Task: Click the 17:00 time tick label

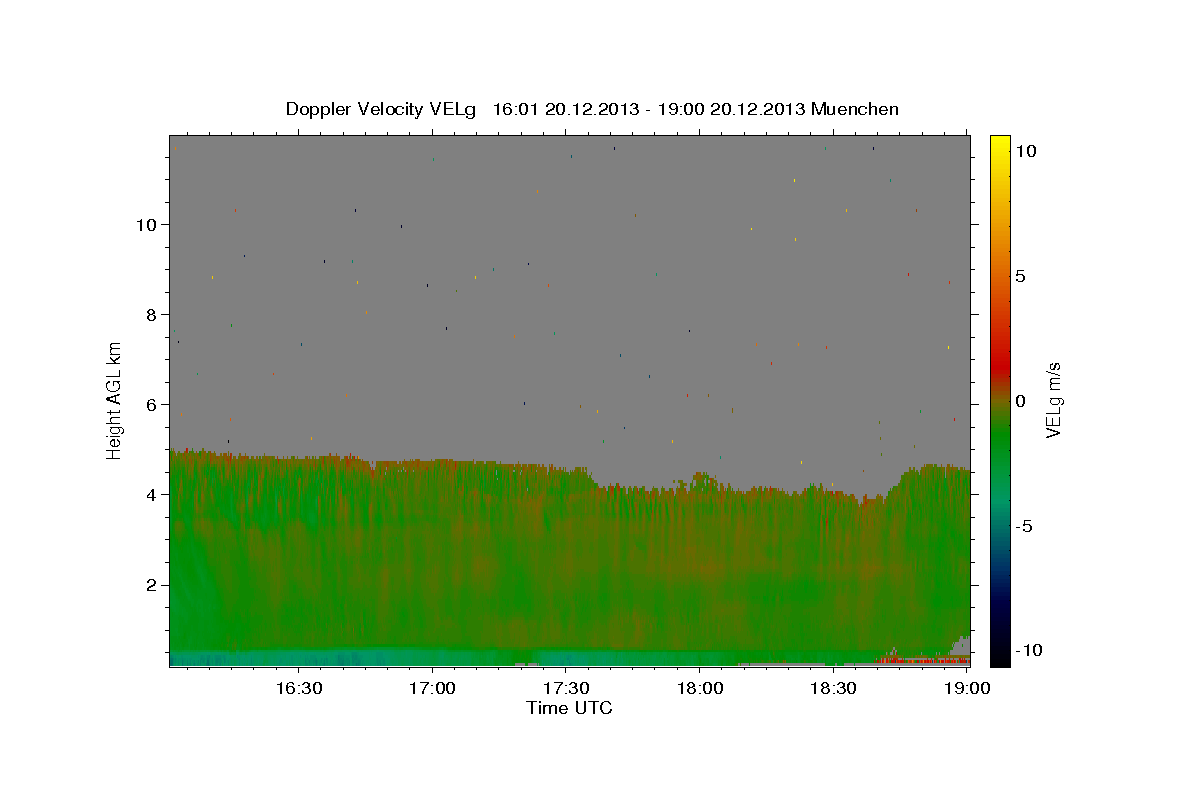Action: [431, 688]
